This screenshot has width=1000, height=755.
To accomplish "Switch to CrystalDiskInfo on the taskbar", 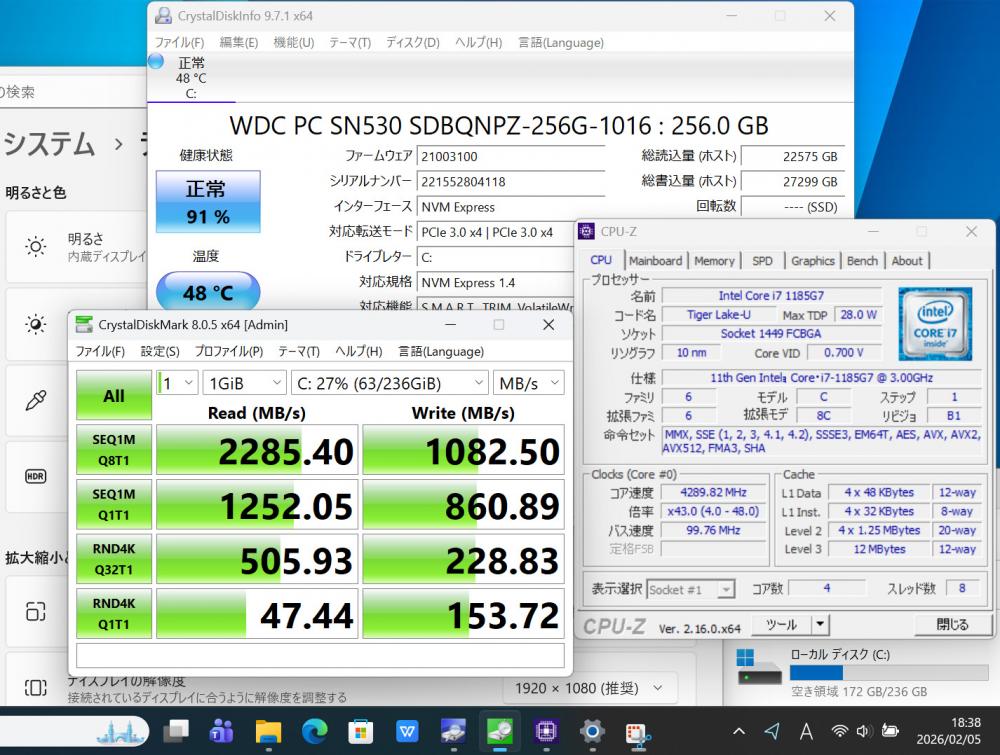I will [453, 731].
